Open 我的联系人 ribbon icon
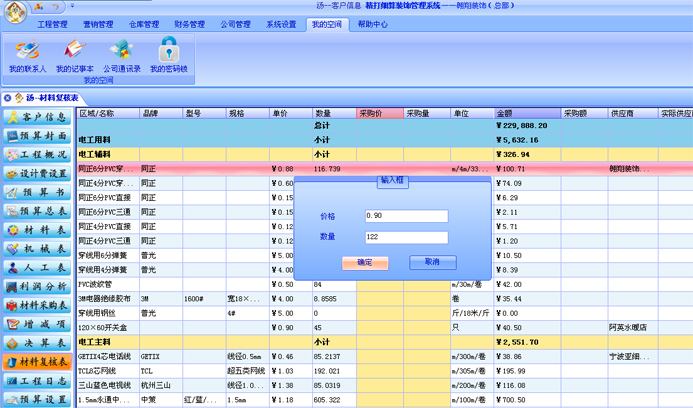693x408 pixels. [27, 57]
